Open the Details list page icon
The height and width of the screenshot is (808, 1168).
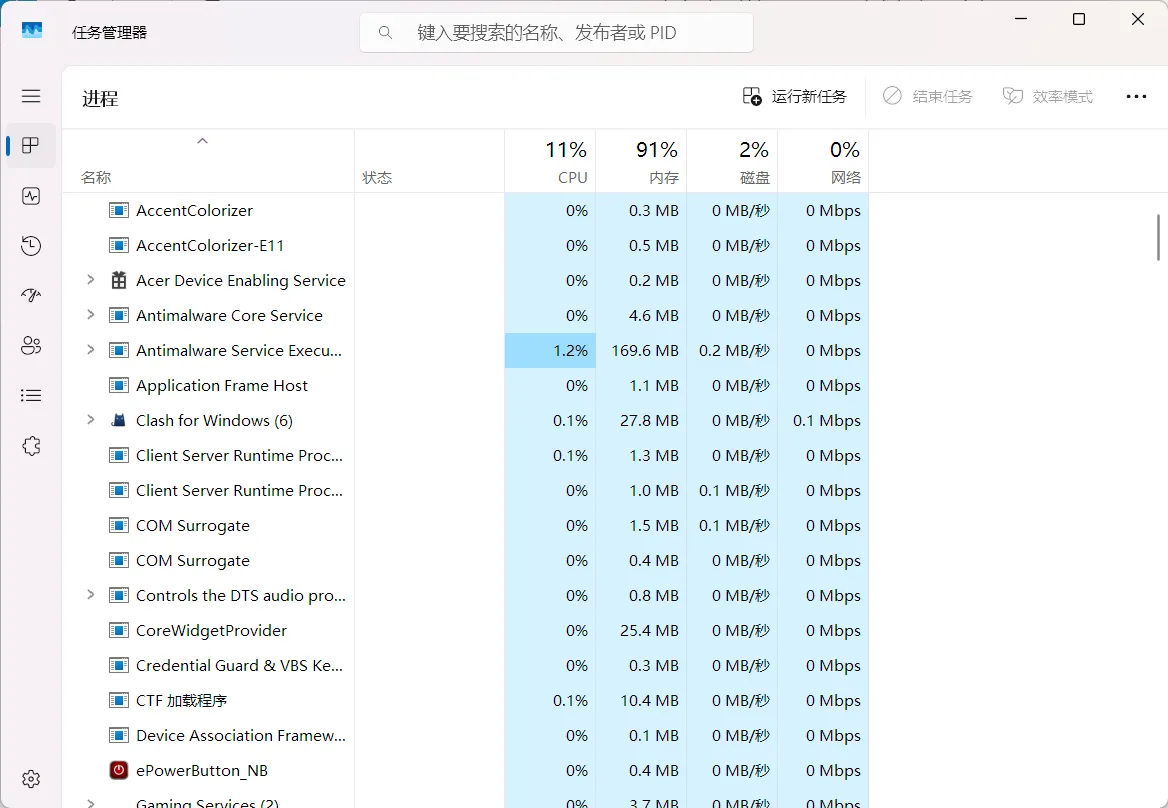[x=31, y=396]
